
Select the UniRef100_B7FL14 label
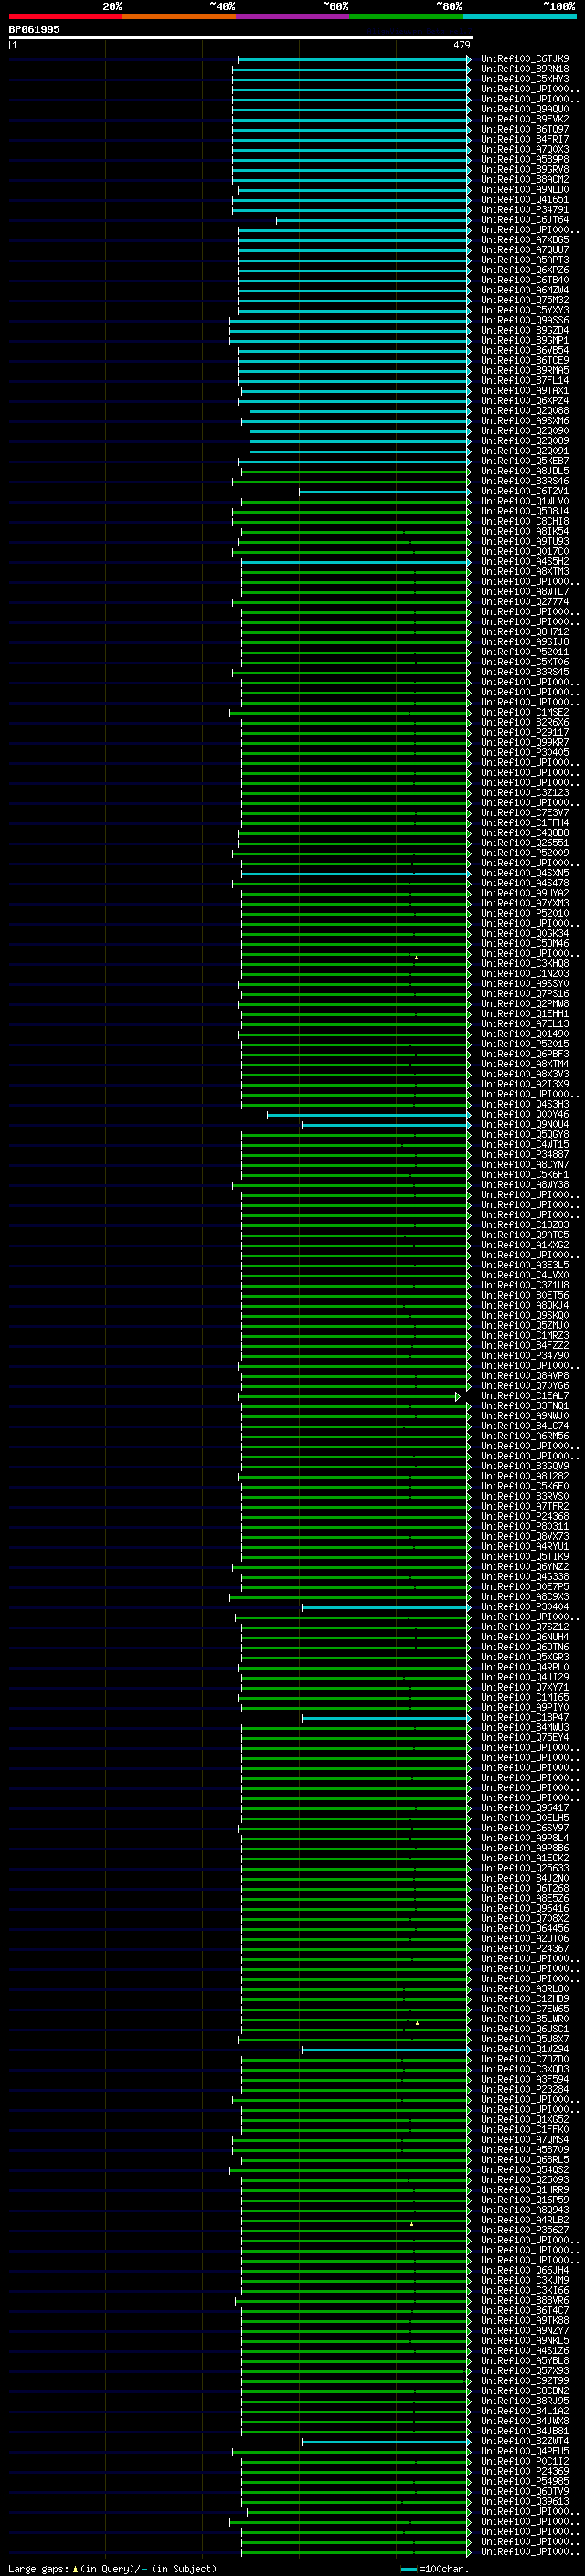[525, 381]
